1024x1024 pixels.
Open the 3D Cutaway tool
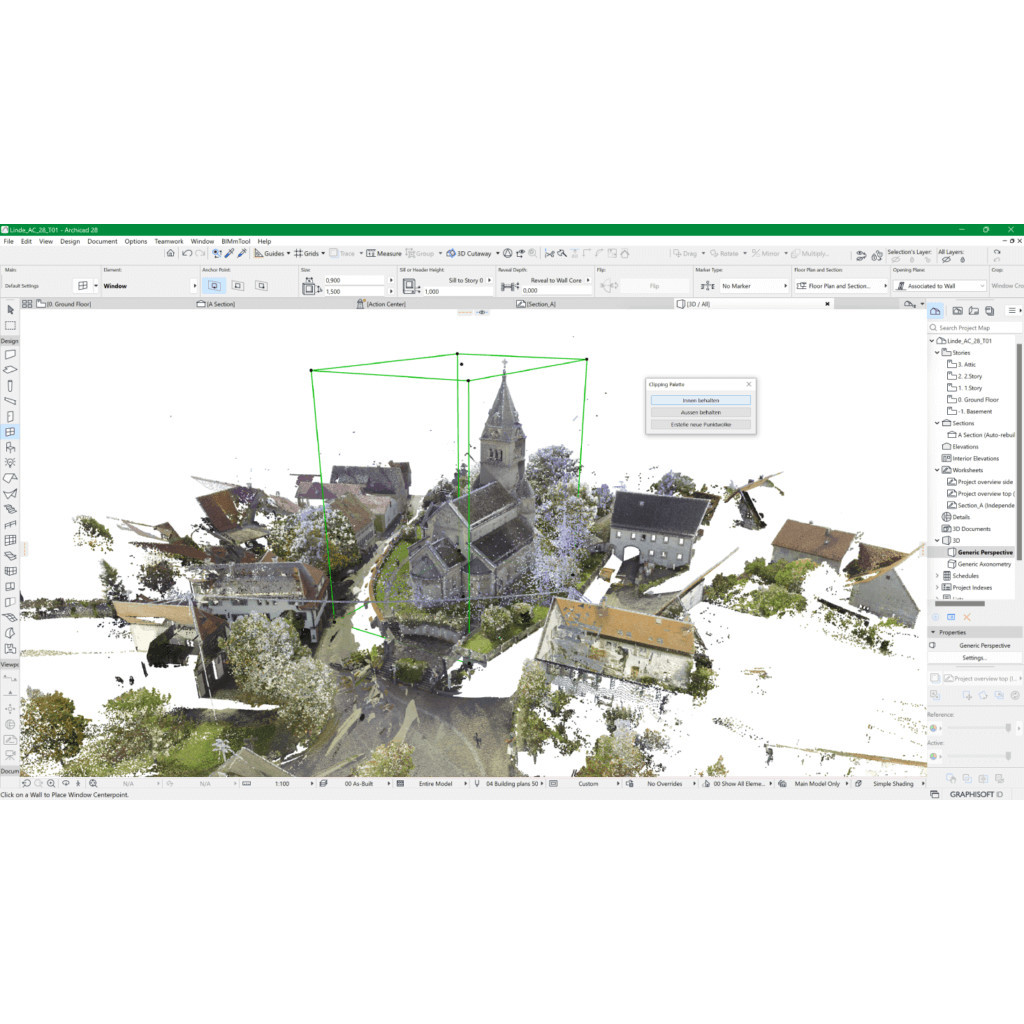point(469,254)
